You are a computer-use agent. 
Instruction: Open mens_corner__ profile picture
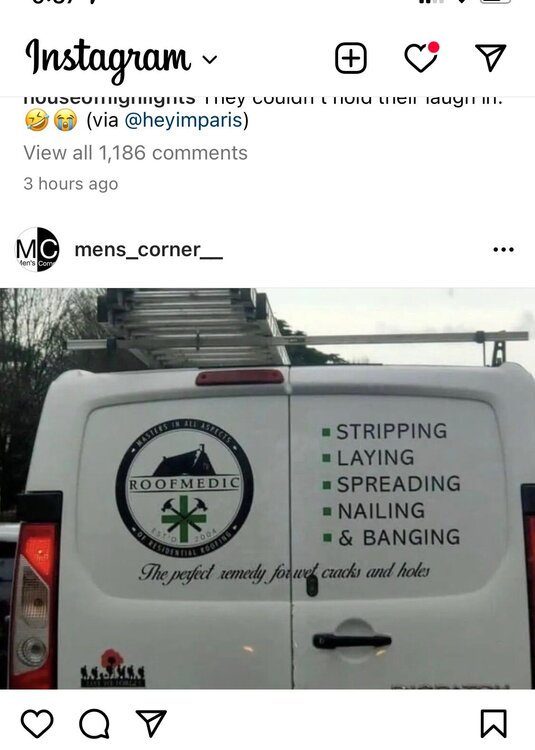click(x=37, y=250)
